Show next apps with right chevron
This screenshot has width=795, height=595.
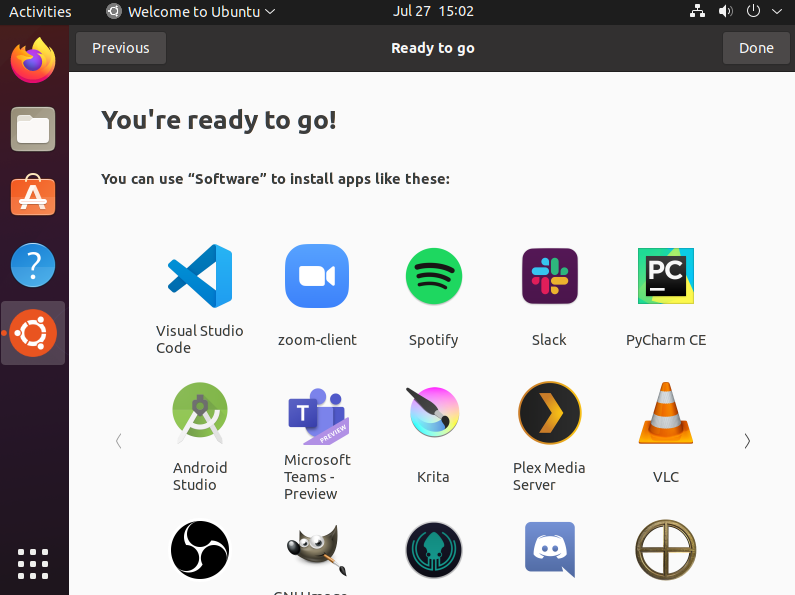[x=747, y=441]
